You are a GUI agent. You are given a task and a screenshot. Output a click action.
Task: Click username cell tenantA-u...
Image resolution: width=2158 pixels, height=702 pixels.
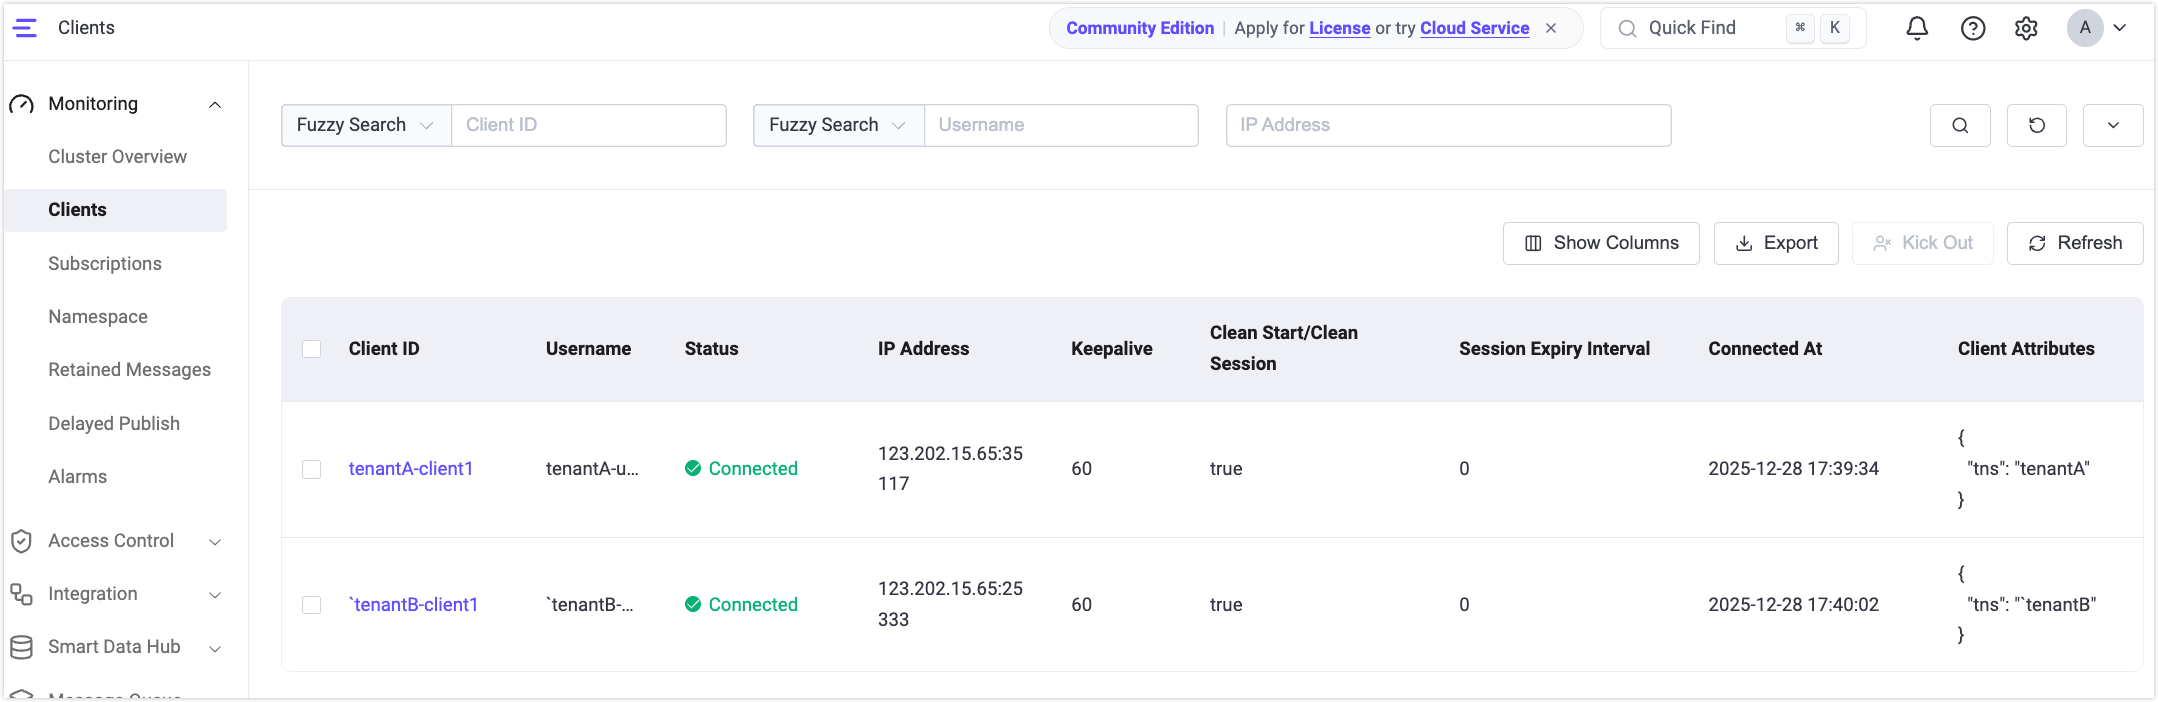click(592, 469)
